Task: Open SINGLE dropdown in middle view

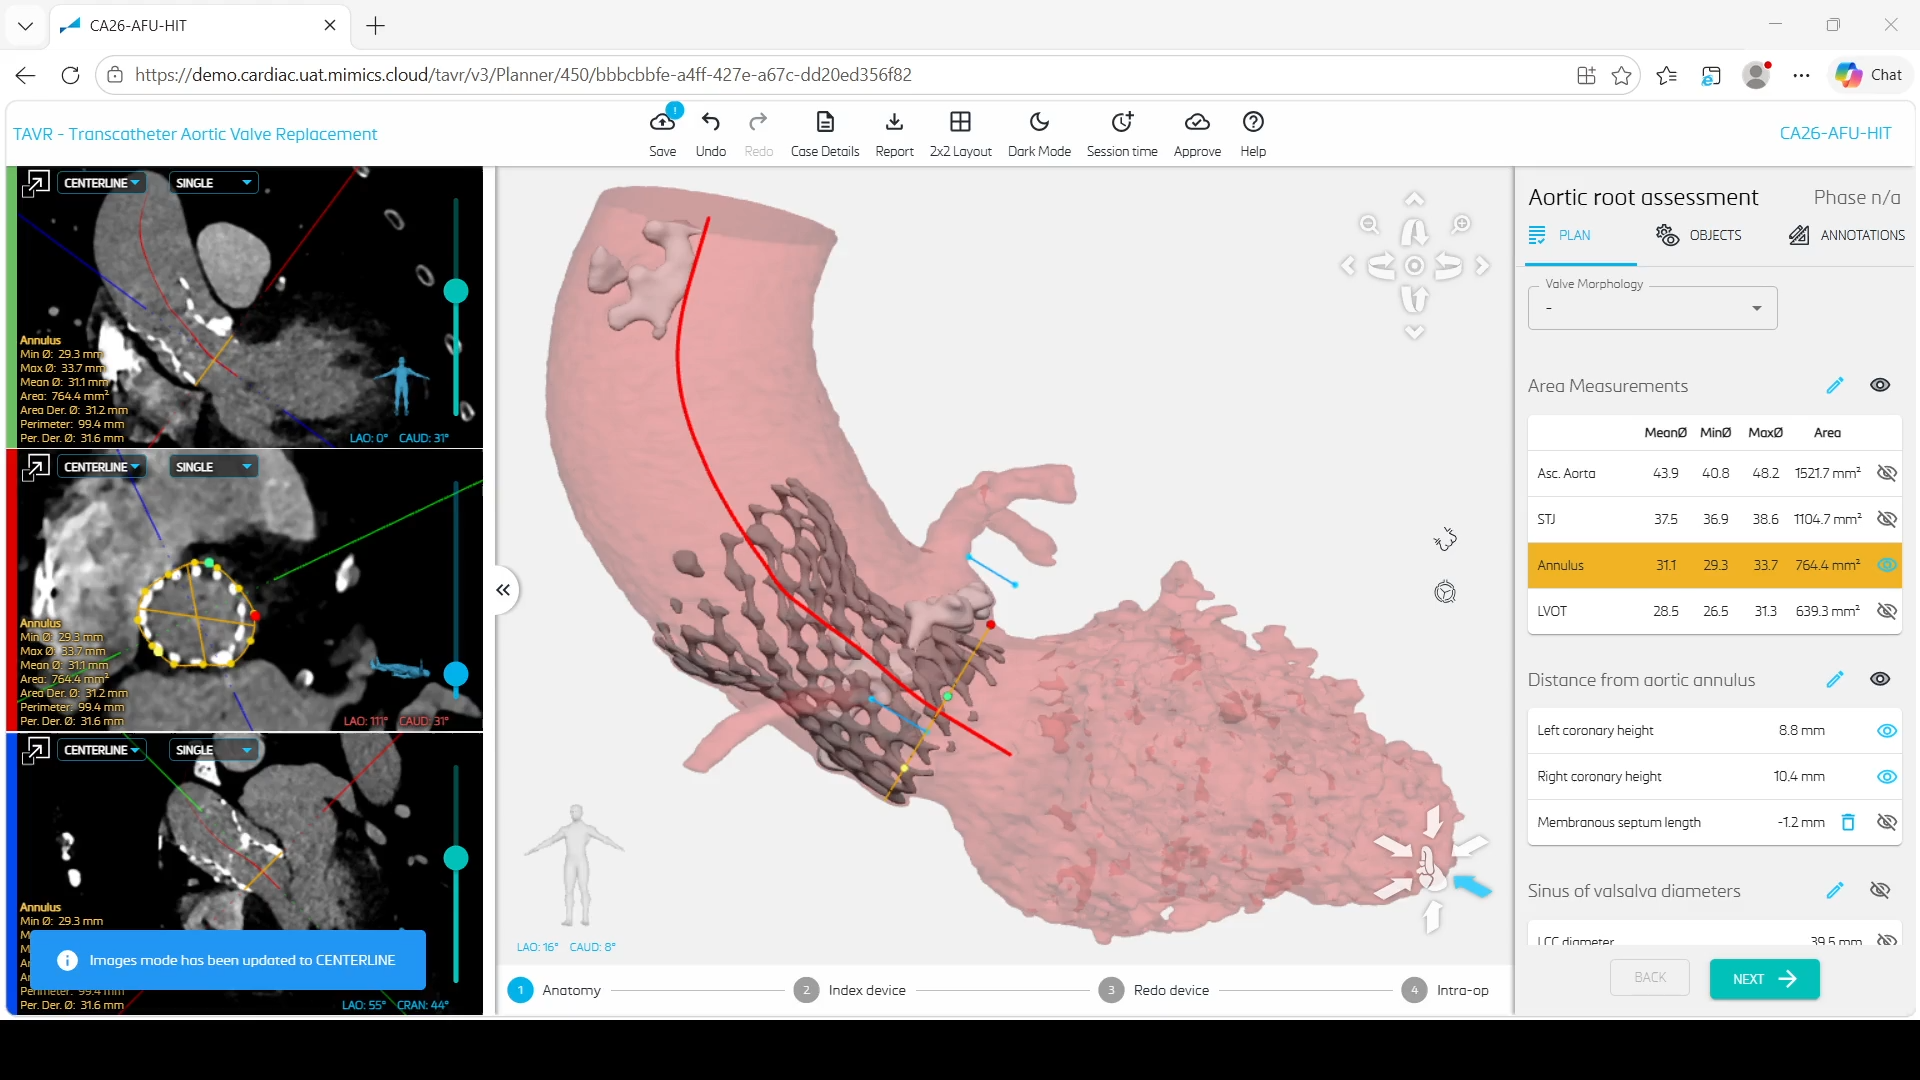Action: point(214,467)
